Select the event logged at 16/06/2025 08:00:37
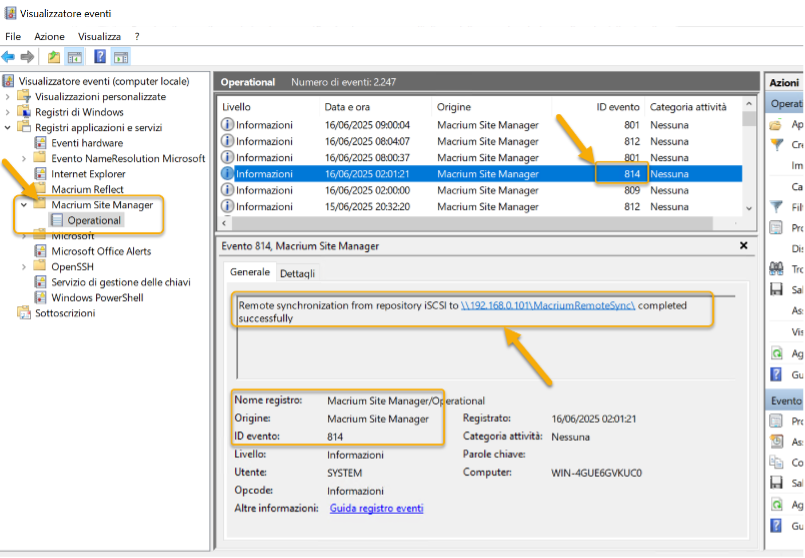 tap(481, 158)
